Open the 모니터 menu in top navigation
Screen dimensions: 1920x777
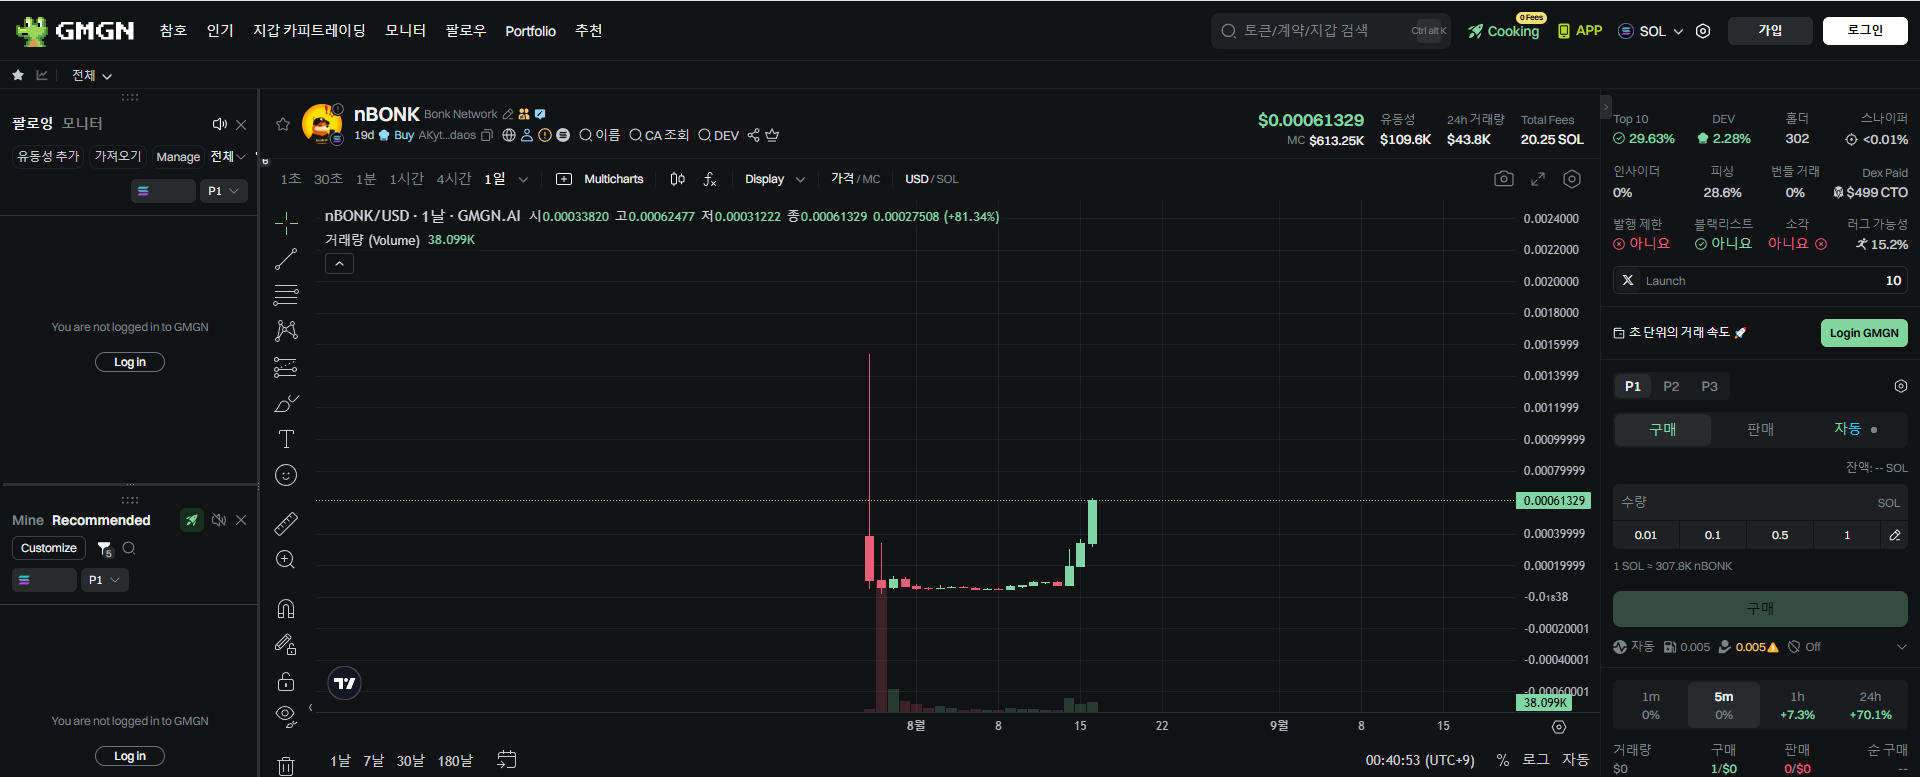(x=406, y=31)
